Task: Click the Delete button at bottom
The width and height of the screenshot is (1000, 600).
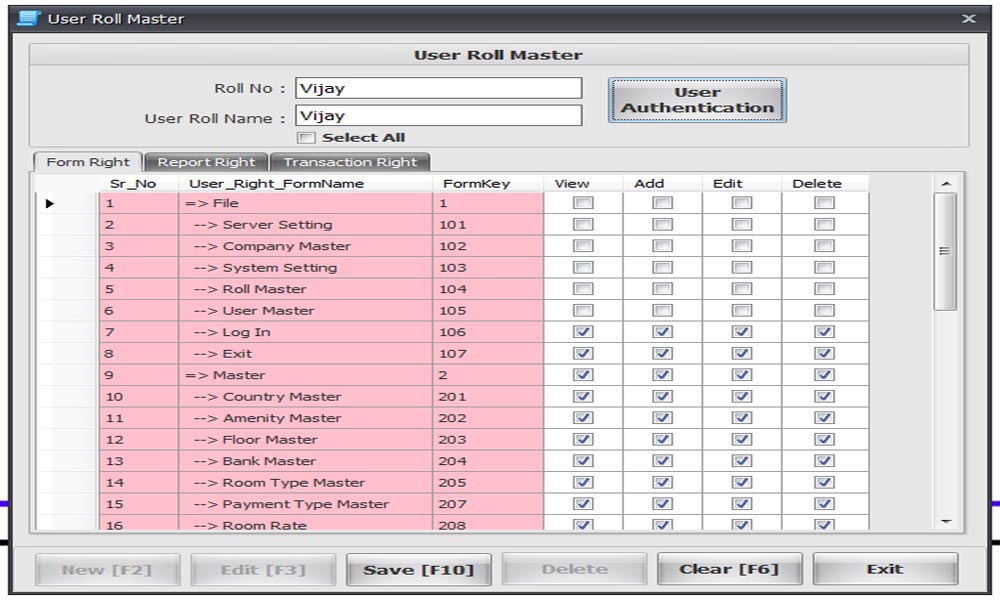Action: point(574,569)
